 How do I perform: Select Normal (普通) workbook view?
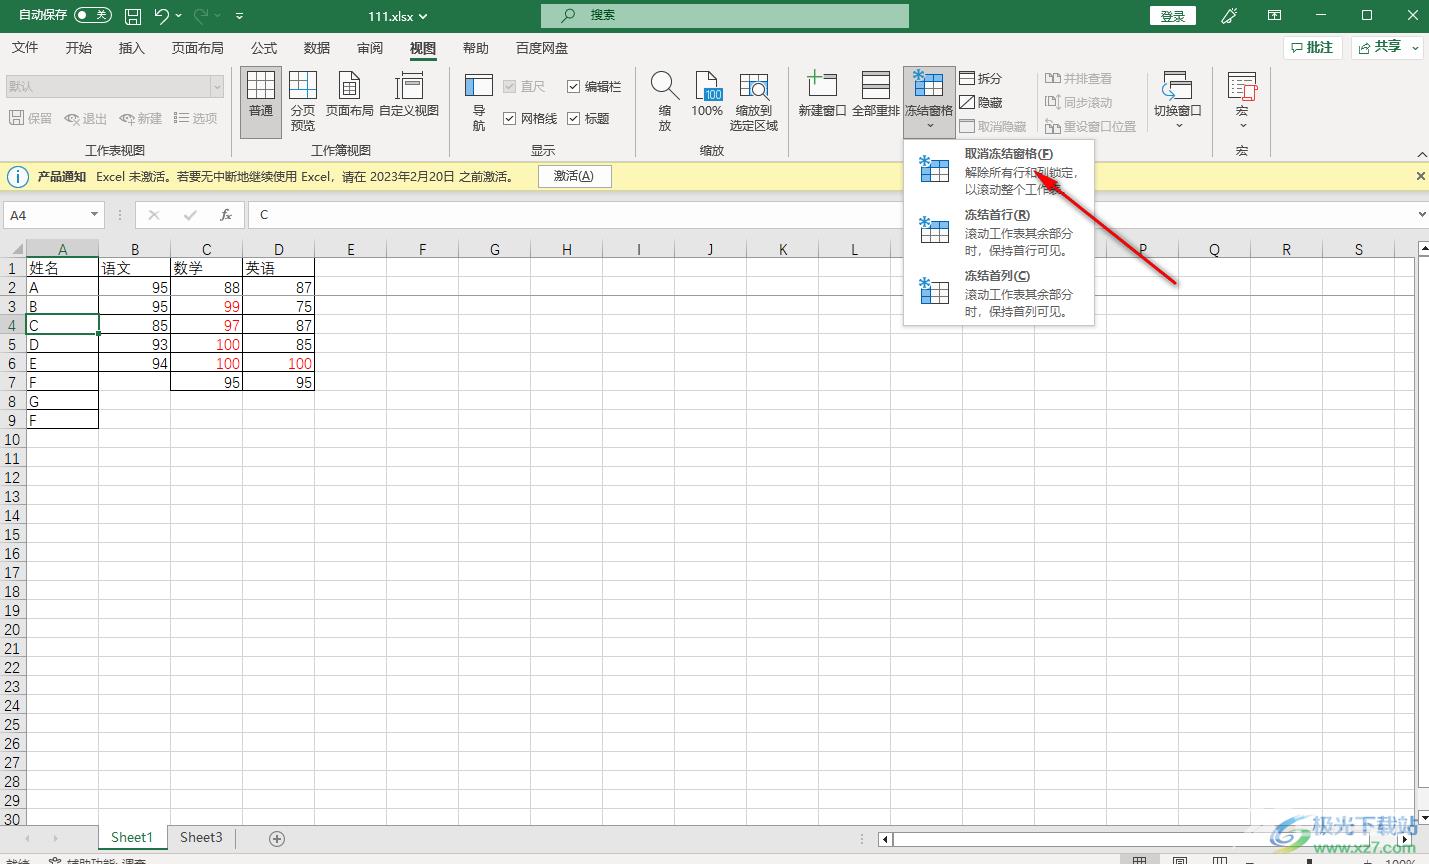pyautogui.click(x=261, y=102)
